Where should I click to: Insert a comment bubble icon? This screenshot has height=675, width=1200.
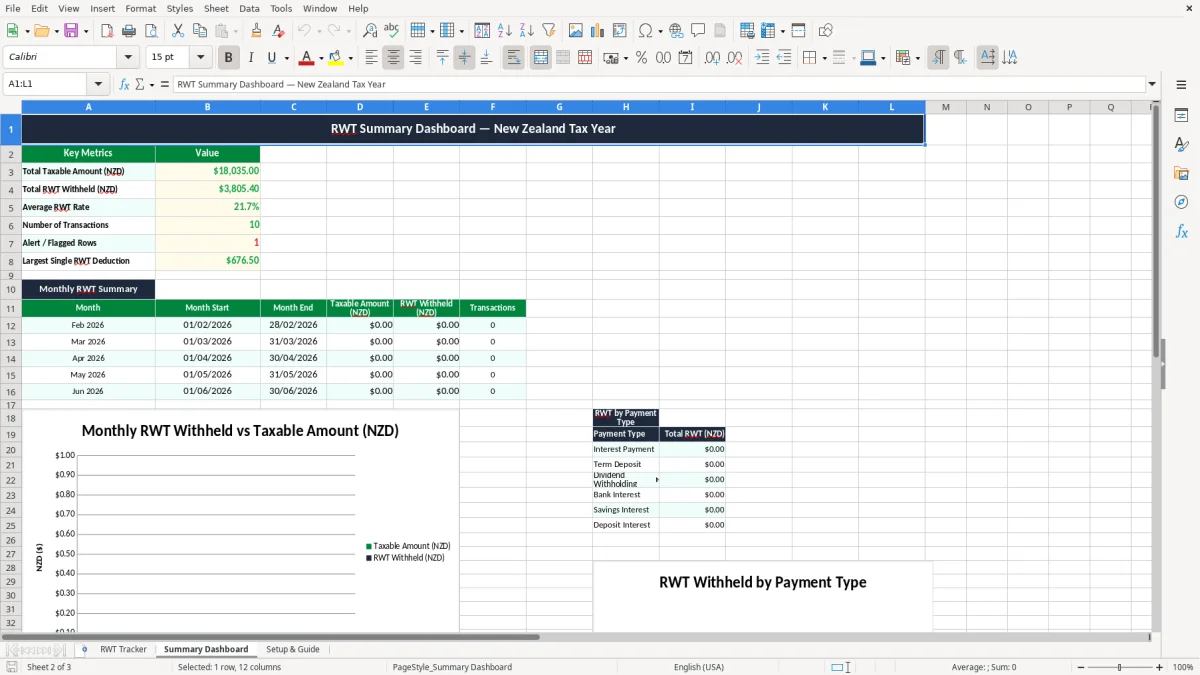[x=698, y=31]
